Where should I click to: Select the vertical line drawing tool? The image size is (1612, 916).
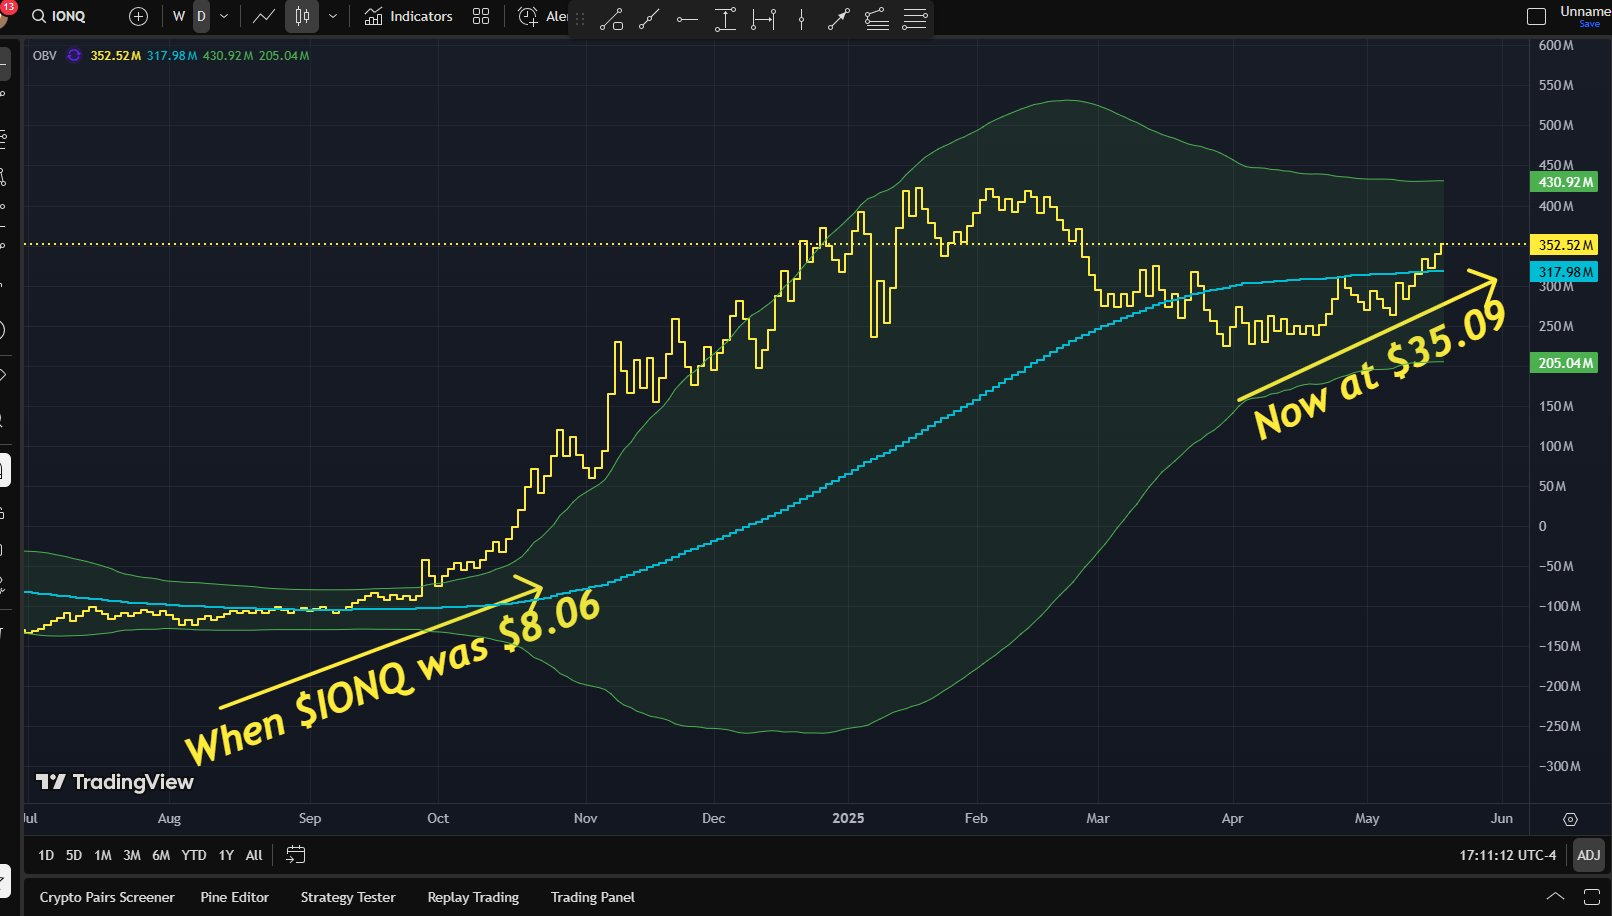[x=801, y=19]
